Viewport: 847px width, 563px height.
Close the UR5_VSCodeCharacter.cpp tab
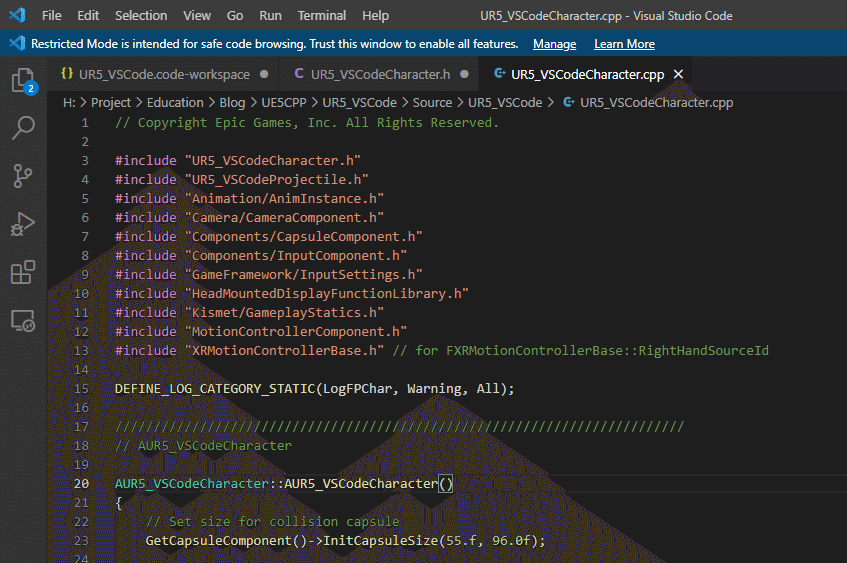point(678,74)
